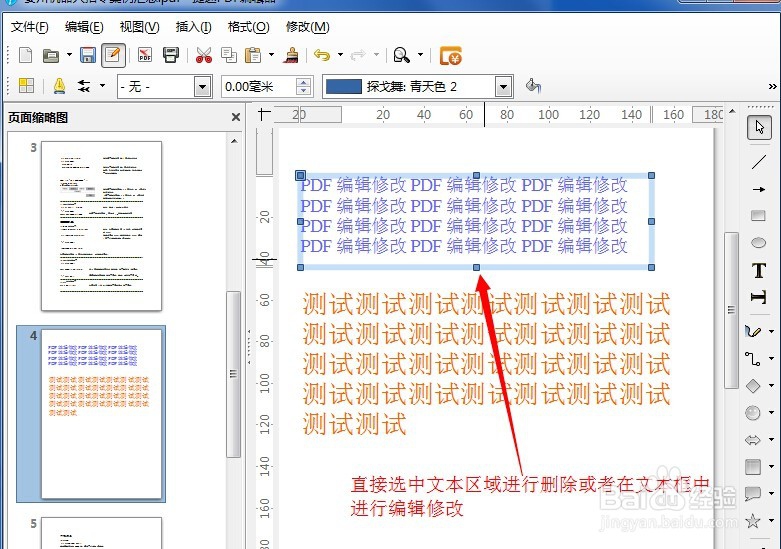Print the file with printer icon
The height and width of the screenshot is (549, 781).
[x=171, y=55]
